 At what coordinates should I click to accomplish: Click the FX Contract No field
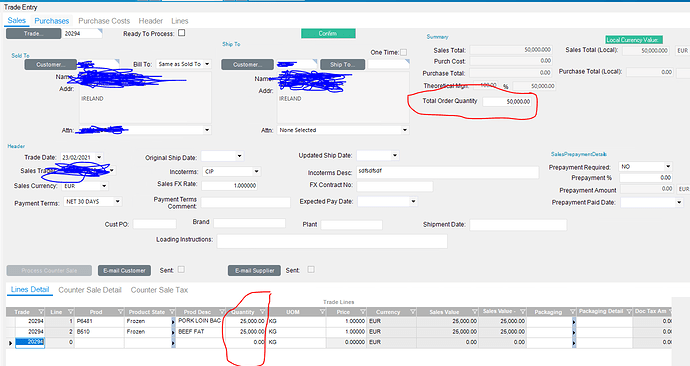pyautogui.click(x=395, y=186)
